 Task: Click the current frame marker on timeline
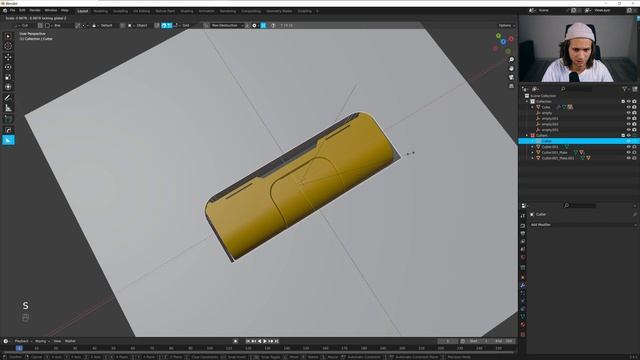click(19, 348)
